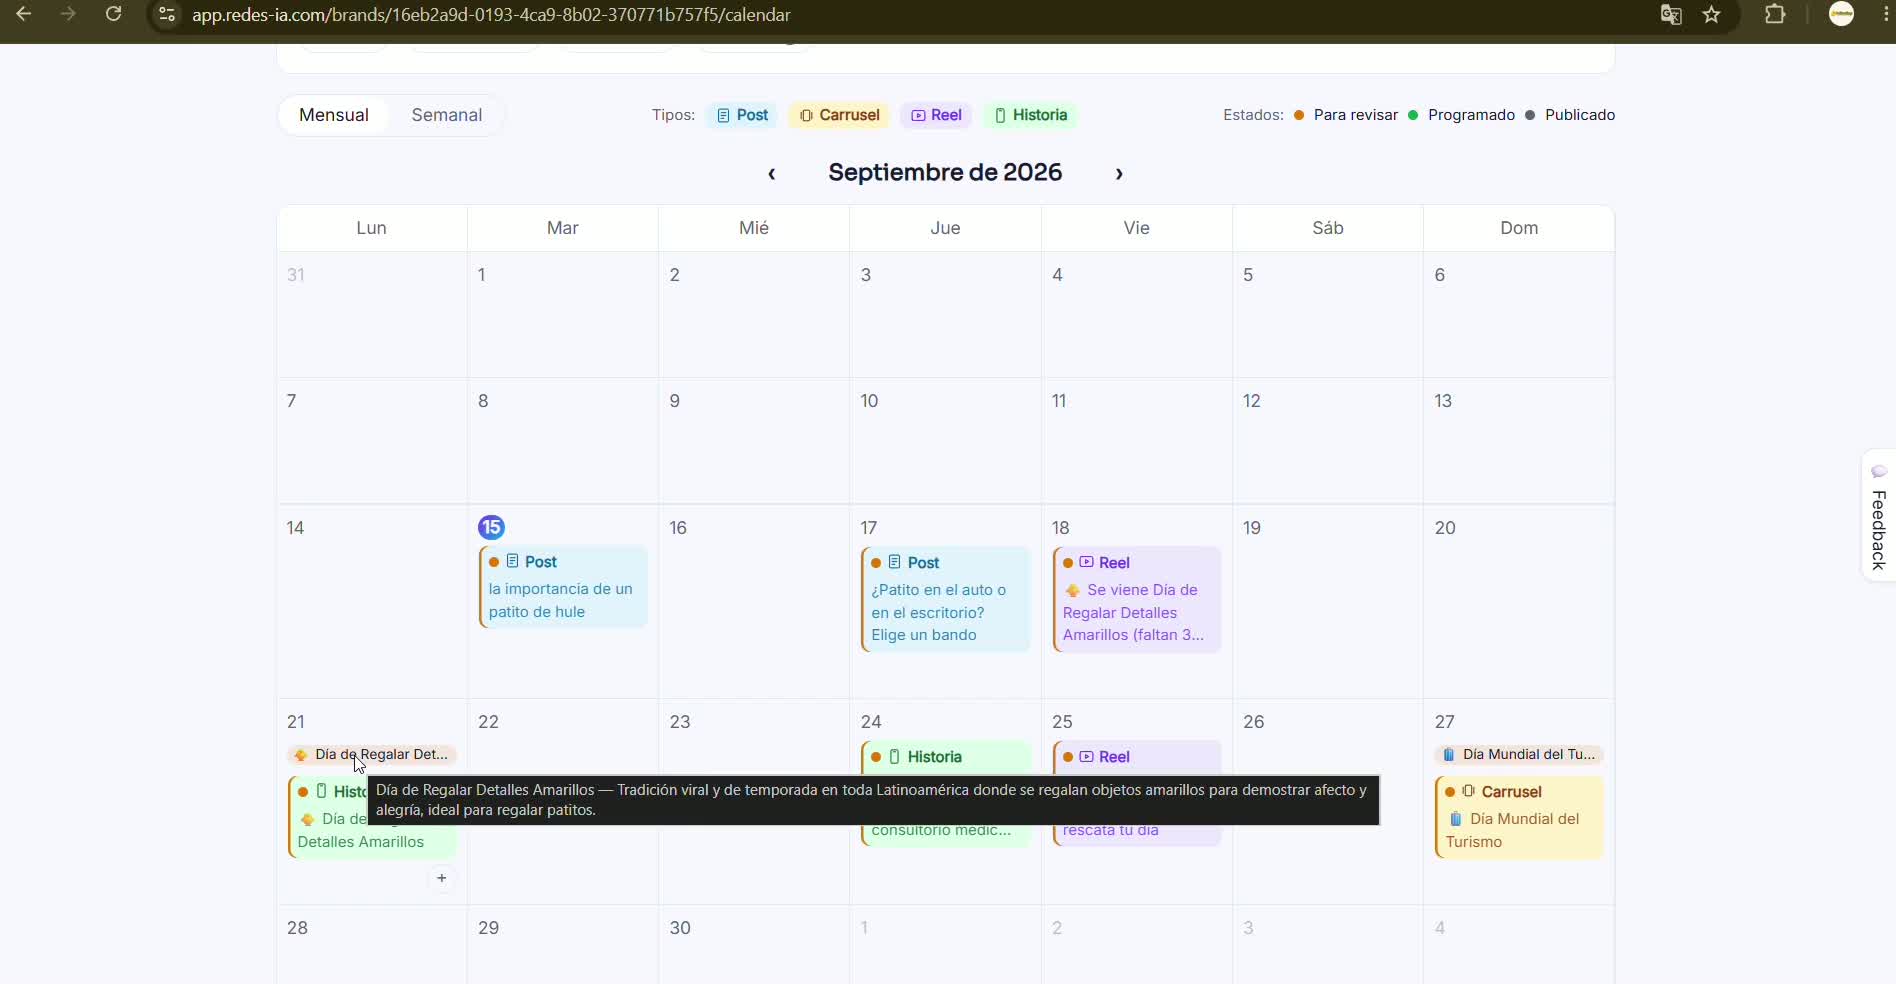The width and height of the screenshot is (1896, 984).
Task: Open the Post card '¿Patito en el auto'
Action: pyautogui.click(x=945, y=599)
